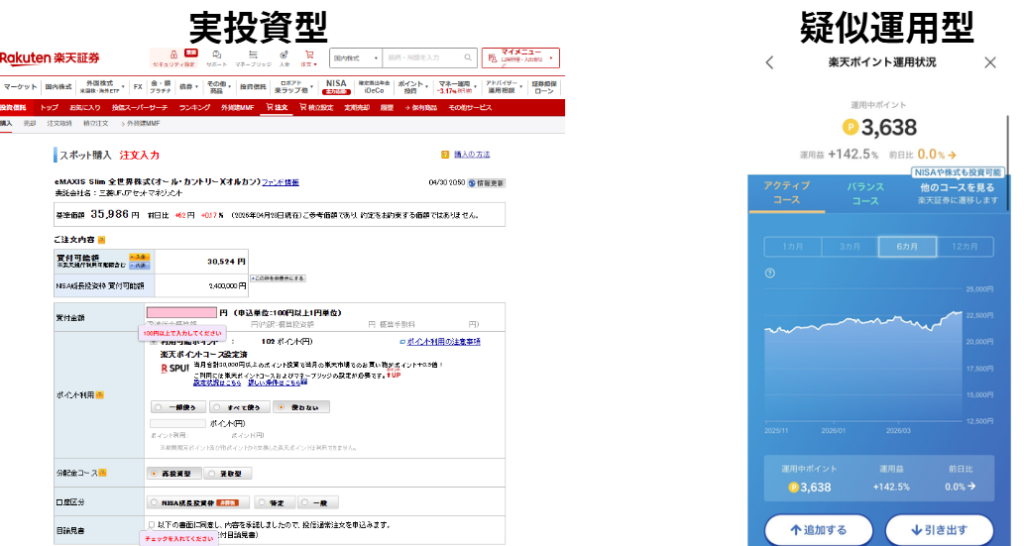
Task: Open the NISA nav menu item
Action: 336,87
